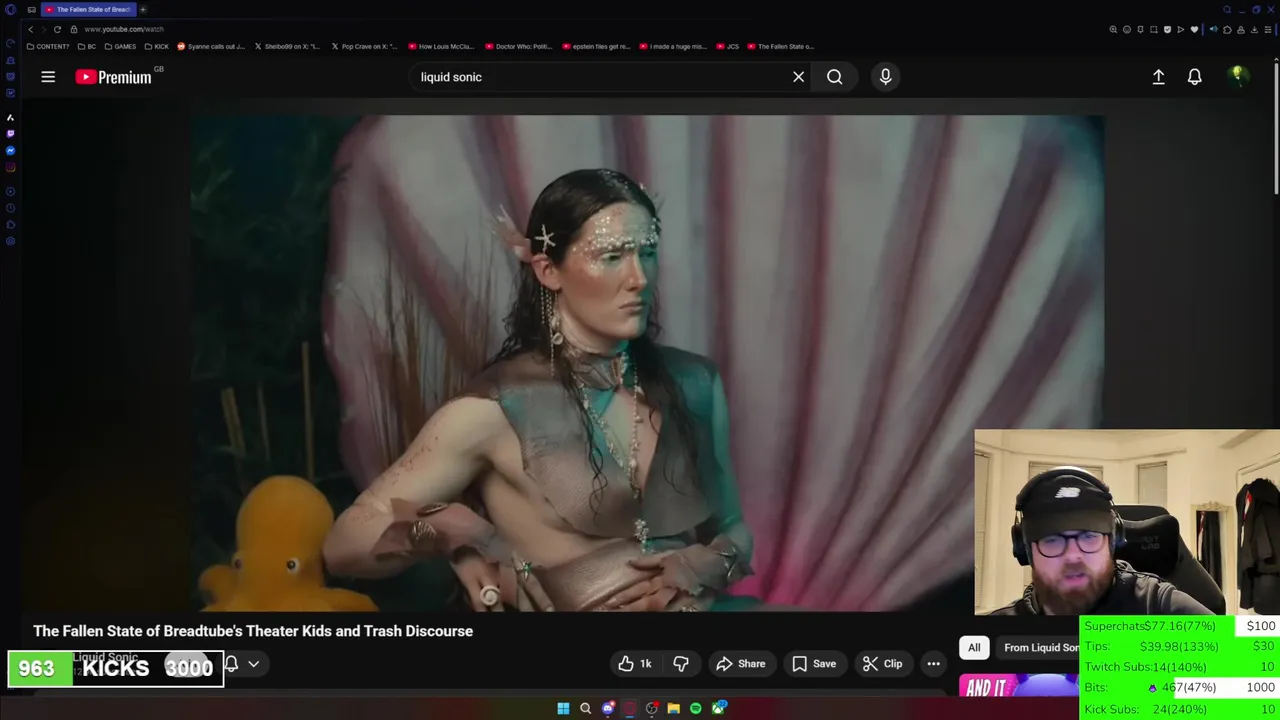Toggle the channel notification bell
Image resolution: width=1280 pixels, height=720 pixels.
(232, 664)
